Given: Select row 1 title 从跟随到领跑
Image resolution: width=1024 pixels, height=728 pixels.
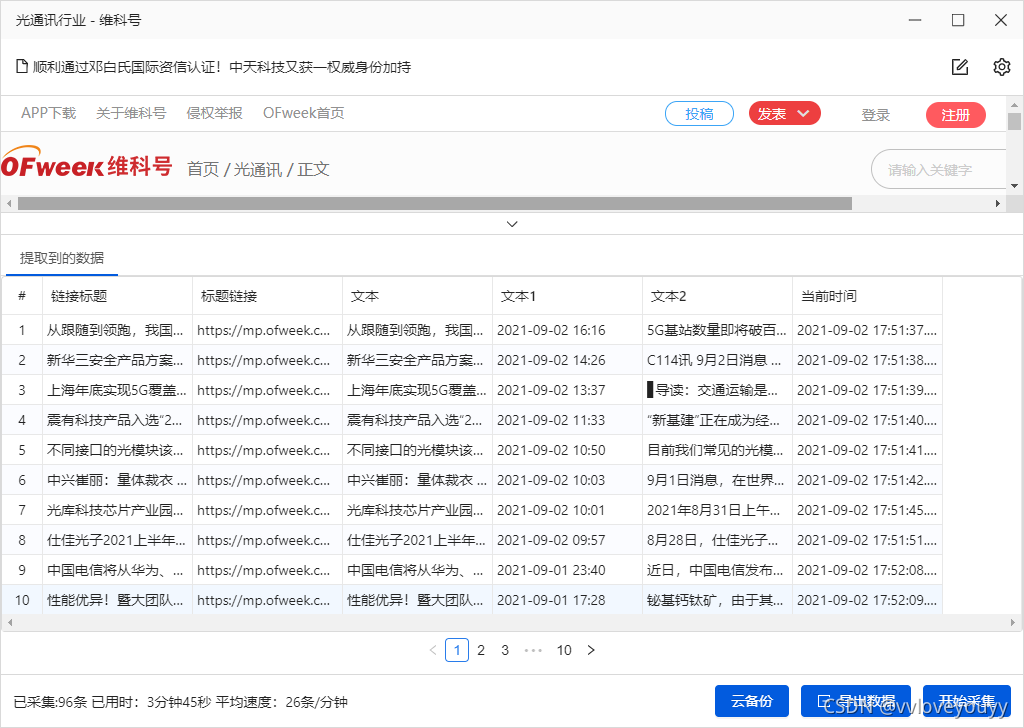Looking at the screenshot, I should 117,330.
